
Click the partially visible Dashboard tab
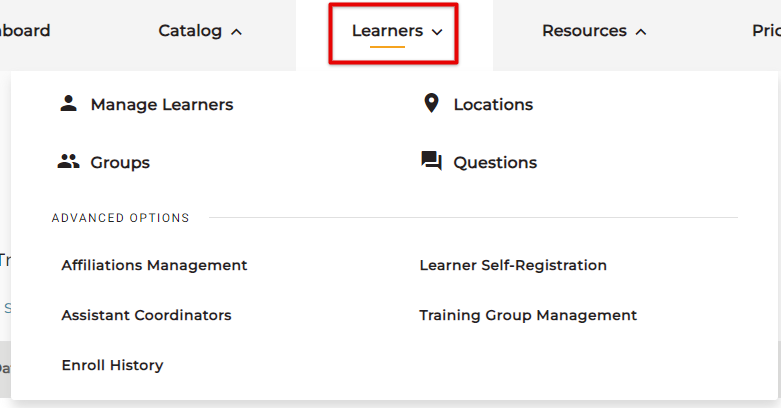point(25,31)
